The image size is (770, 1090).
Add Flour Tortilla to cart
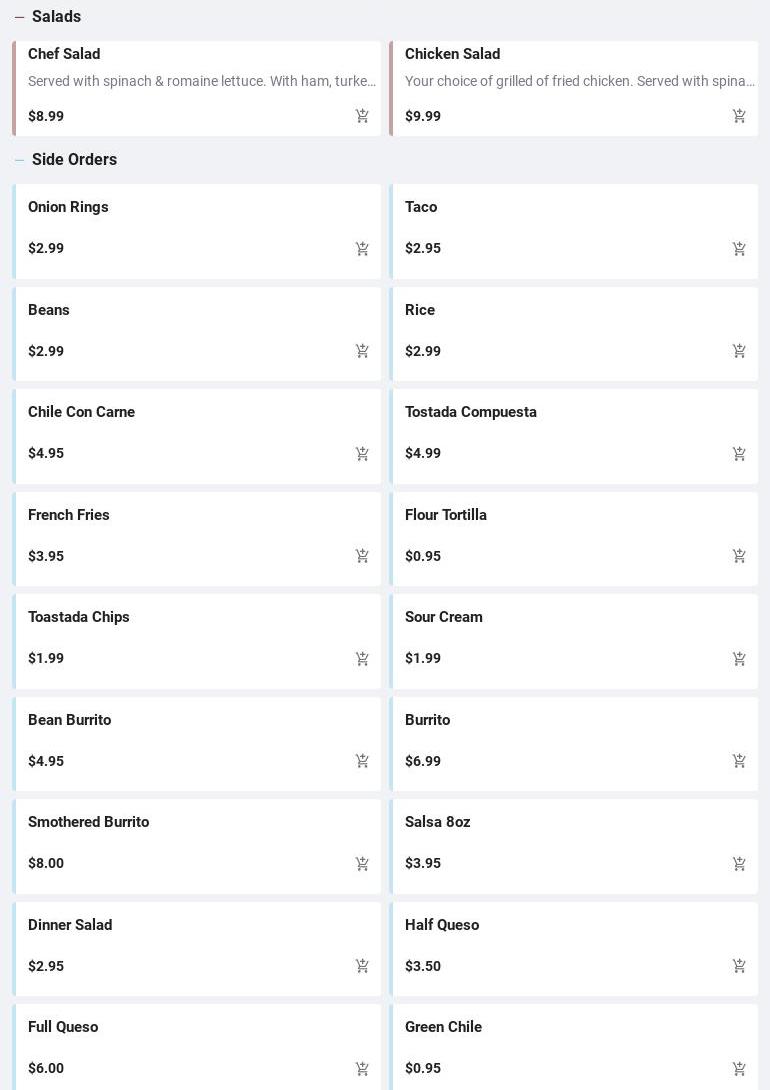(x=739, y=556)
